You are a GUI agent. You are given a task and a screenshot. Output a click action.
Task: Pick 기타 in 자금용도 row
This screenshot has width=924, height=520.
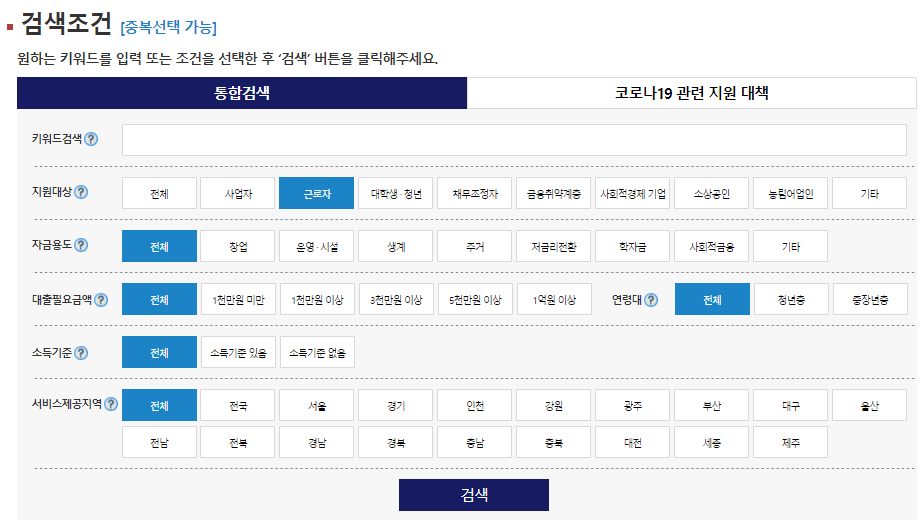click(791, 246)
